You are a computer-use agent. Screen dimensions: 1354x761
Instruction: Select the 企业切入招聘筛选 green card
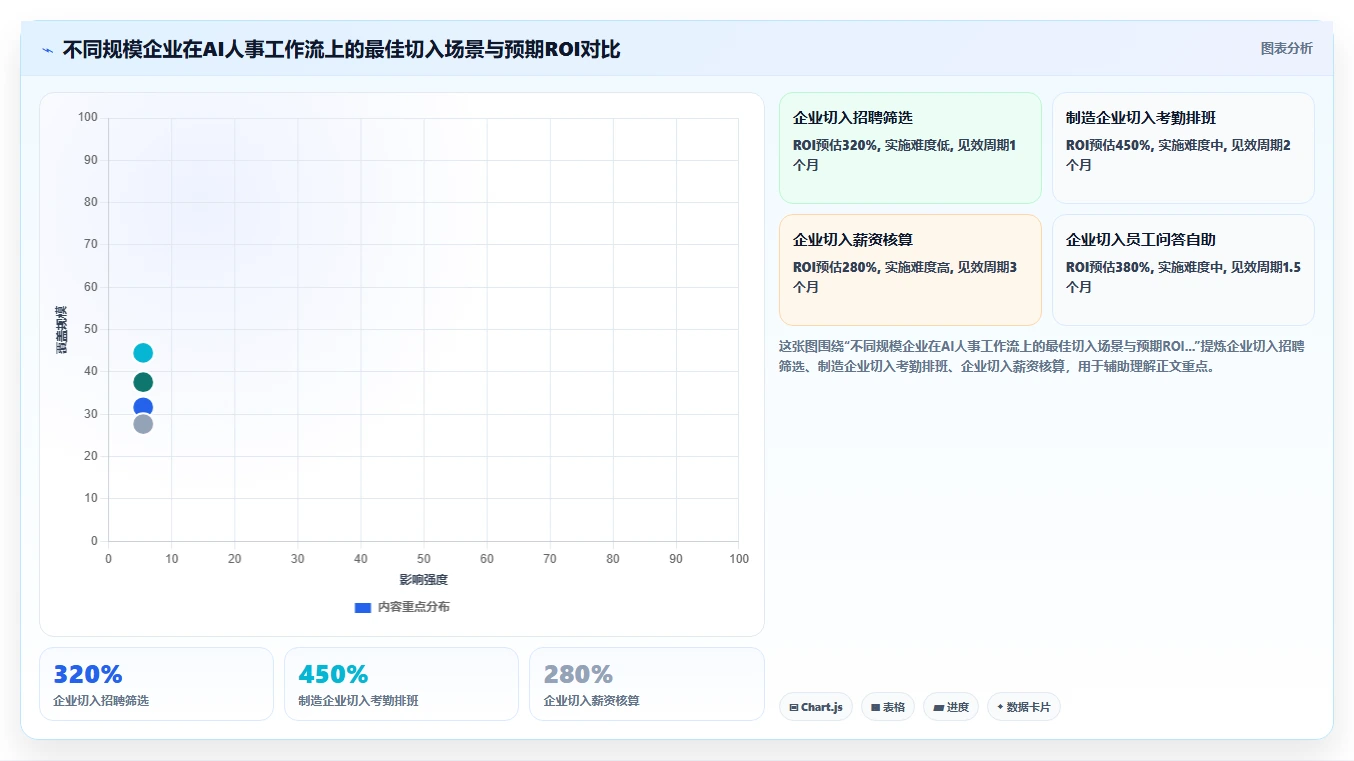[910, 148]
